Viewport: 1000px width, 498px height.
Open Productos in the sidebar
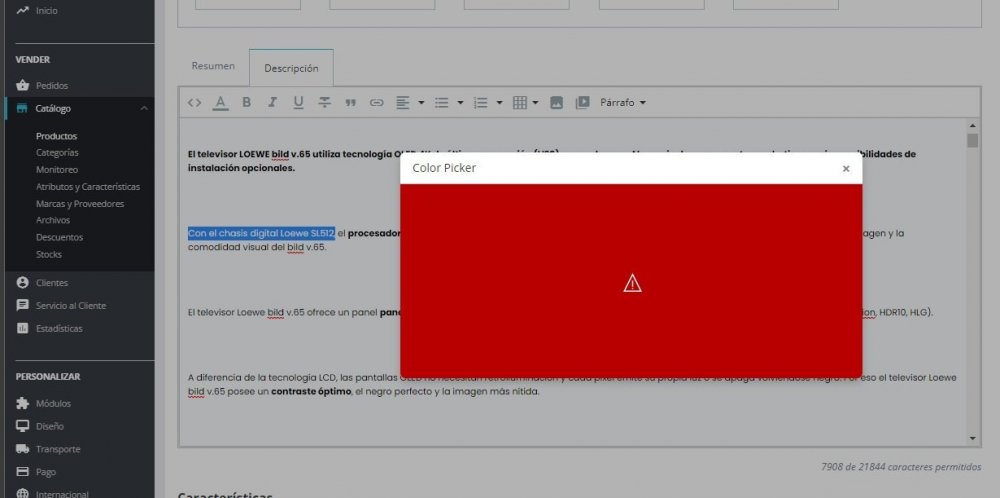(x=56, y=136)
